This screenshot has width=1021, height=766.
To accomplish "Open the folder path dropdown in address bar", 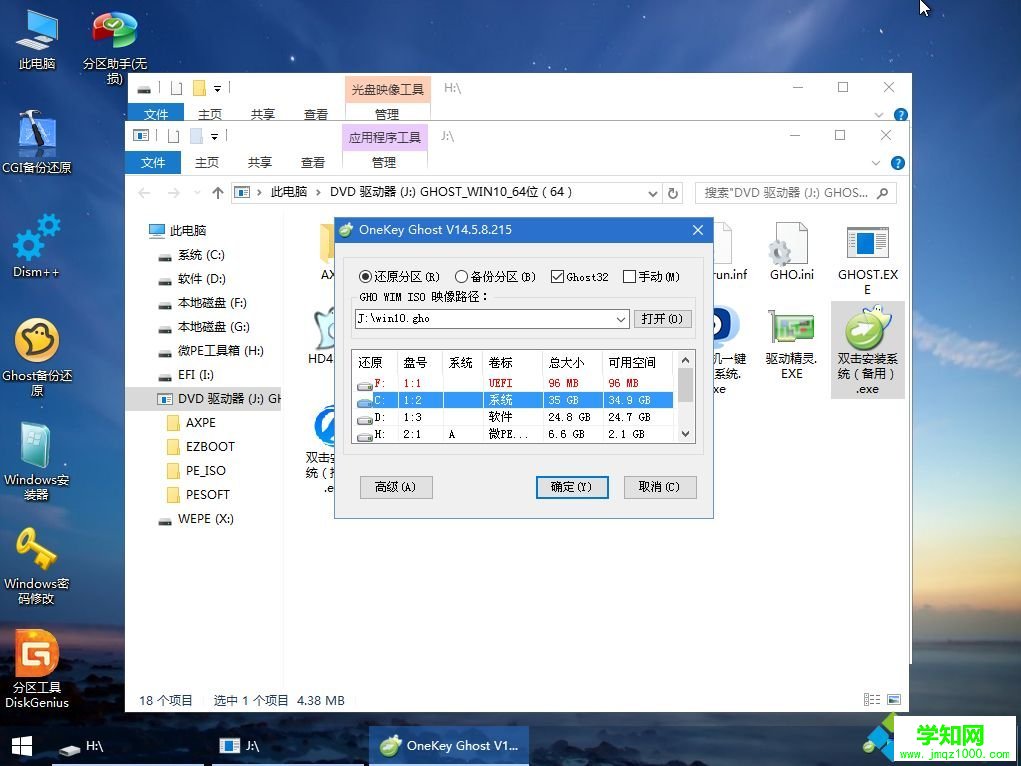I will 652,193.
